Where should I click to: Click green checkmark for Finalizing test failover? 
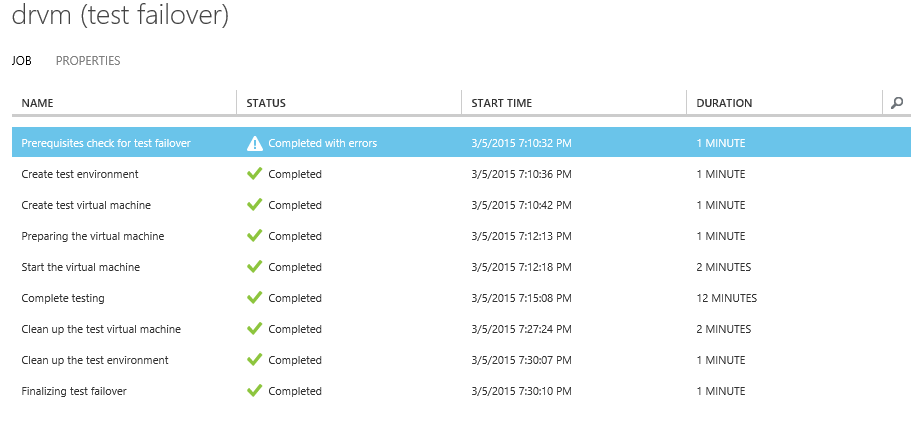[x=255, y=391]
